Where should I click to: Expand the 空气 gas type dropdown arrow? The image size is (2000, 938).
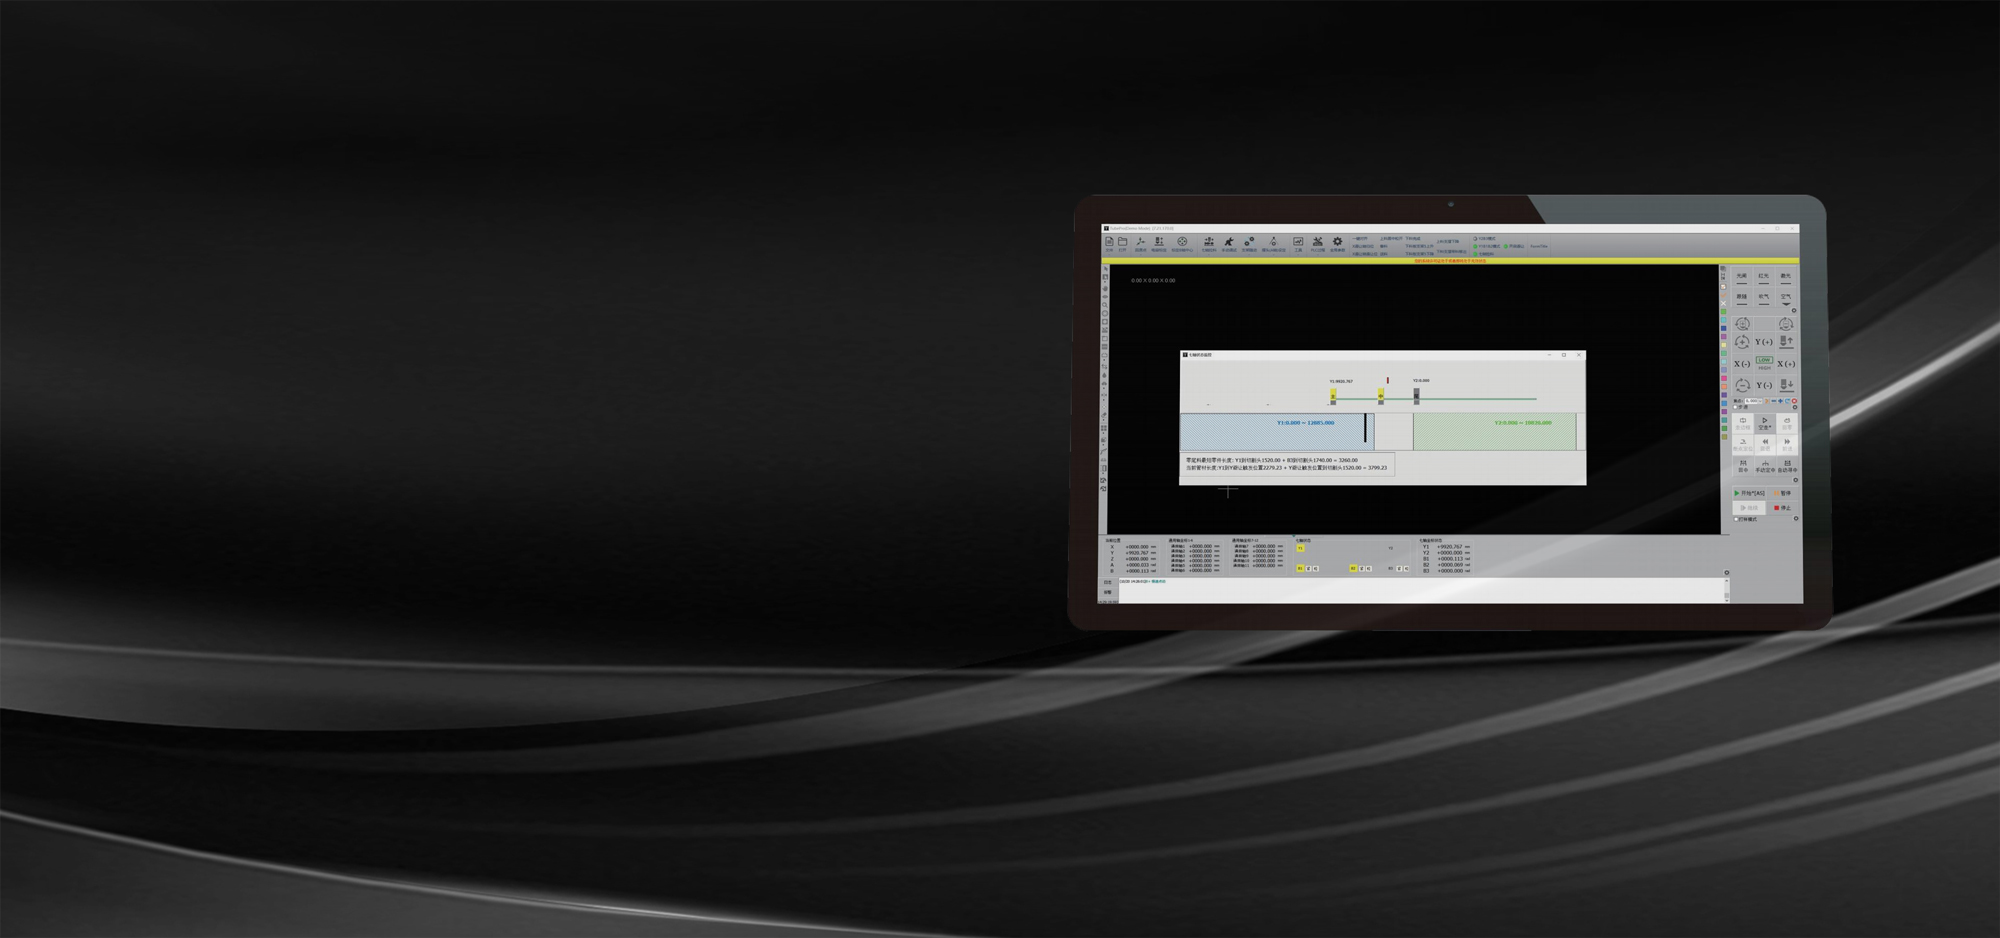coord(1786,304)
